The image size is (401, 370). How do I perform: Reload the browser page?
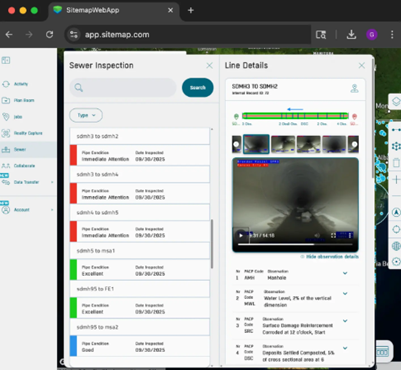(49, 34)
